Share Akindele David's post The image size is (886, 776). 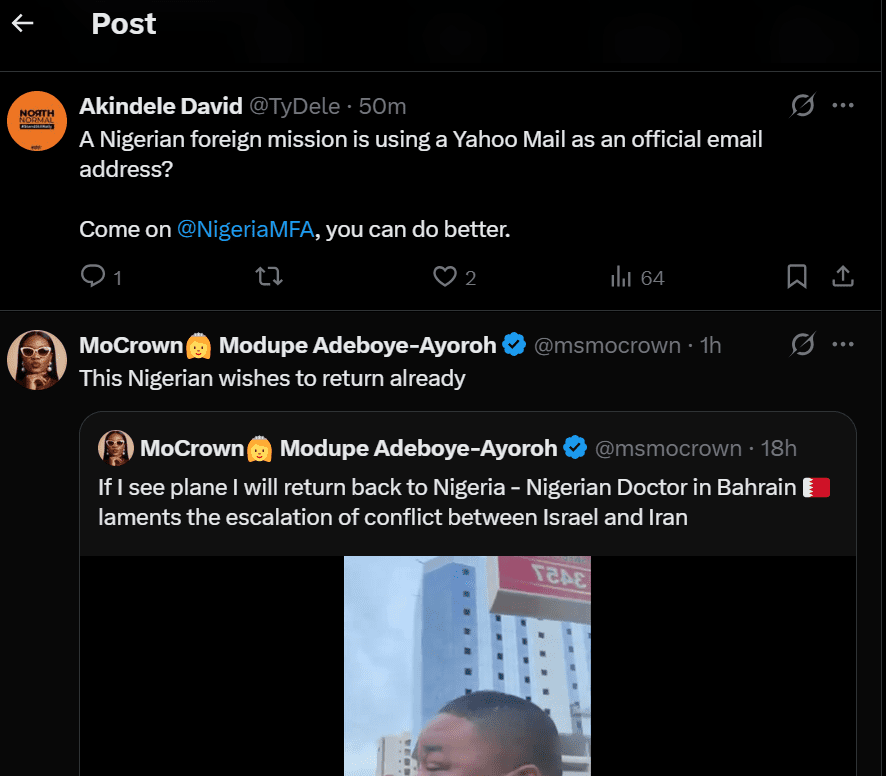point(843,277)
